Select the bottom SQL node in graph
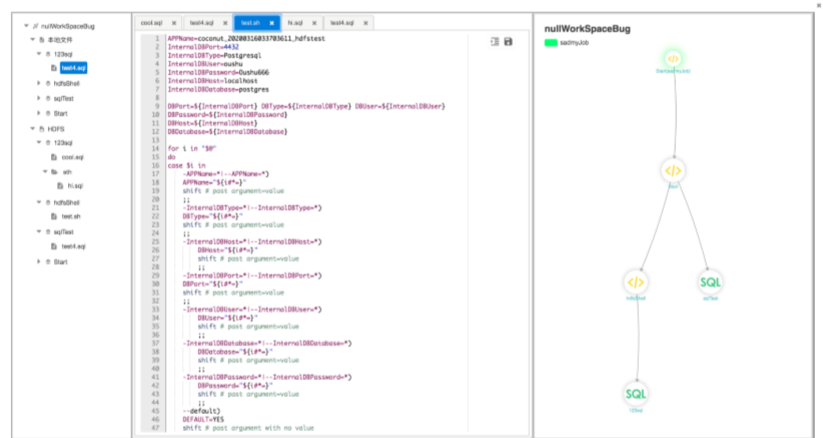This screenshot has width=823, height=438. coord(636,394)
